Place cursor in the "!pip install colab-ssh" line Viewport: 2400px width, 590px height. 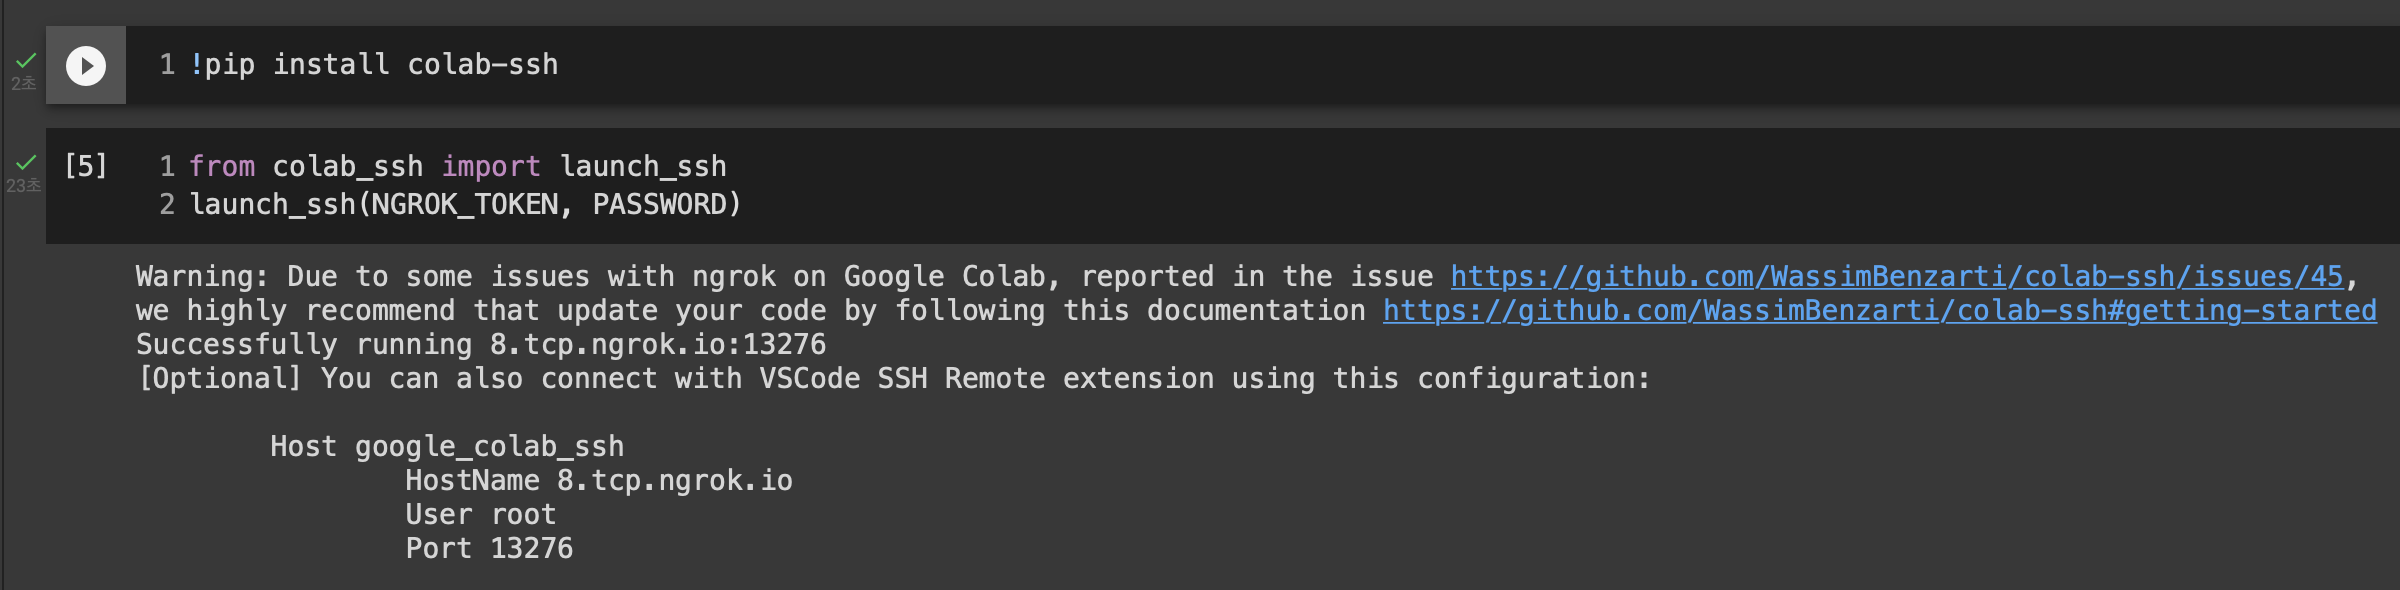pyautogui.click(x=380, y=65)
